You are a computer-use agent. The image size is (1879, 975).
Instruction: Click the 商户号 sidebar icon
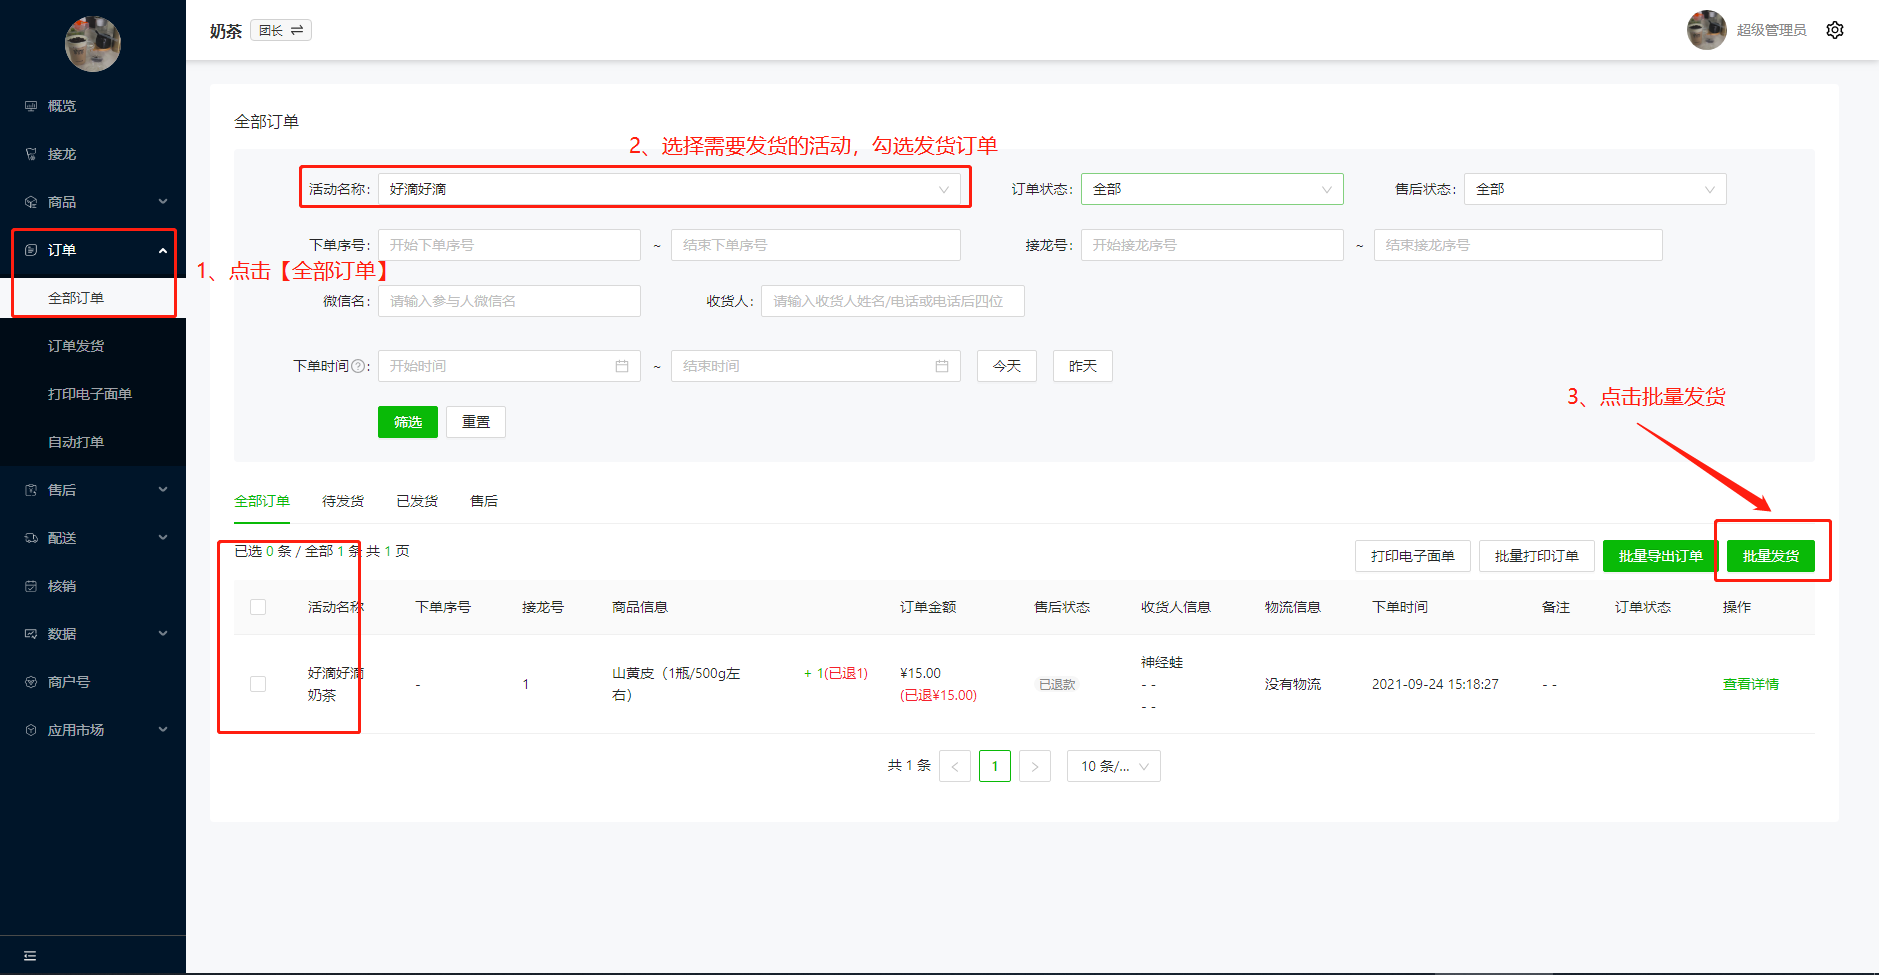31,682
